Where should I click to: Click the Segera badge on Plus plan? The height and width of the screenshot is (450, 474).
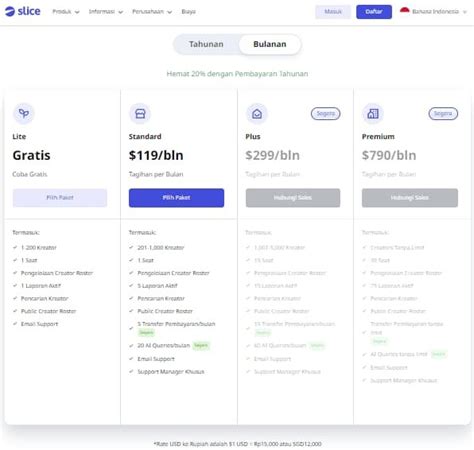coord(326,114)
